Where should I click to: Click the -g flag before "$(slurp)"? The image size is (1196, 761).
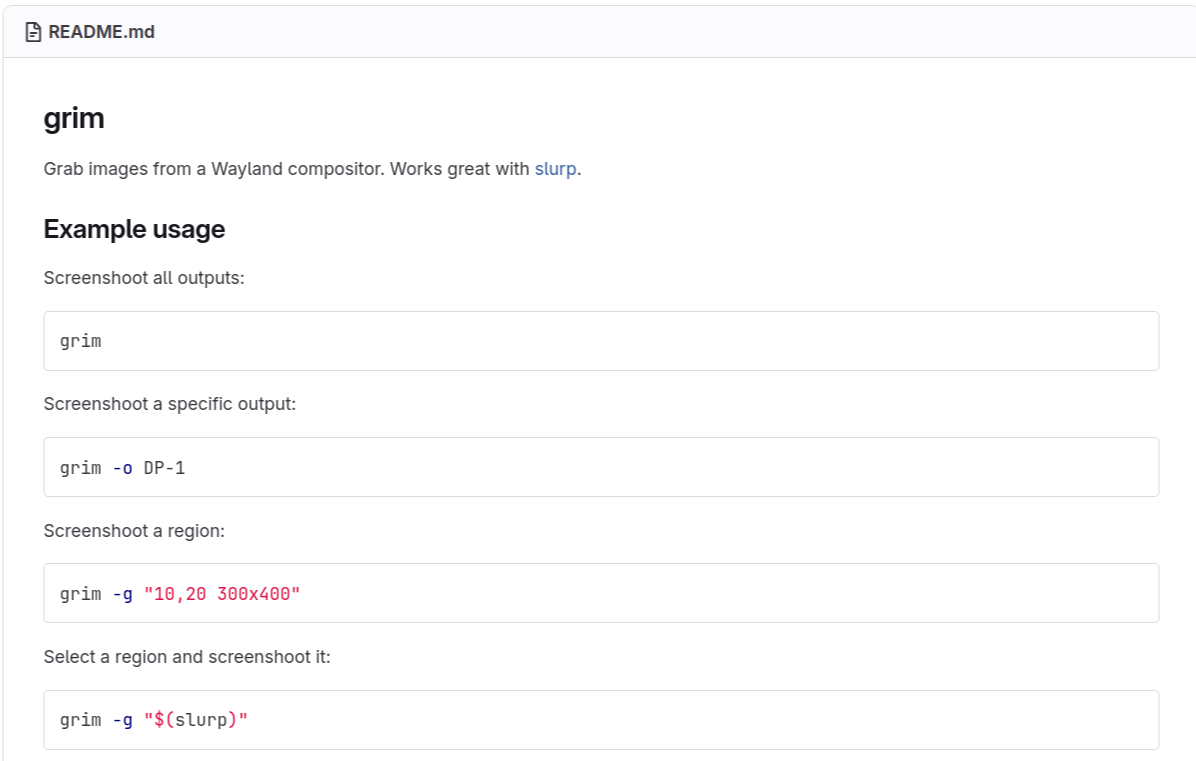(x=122, y=720)
